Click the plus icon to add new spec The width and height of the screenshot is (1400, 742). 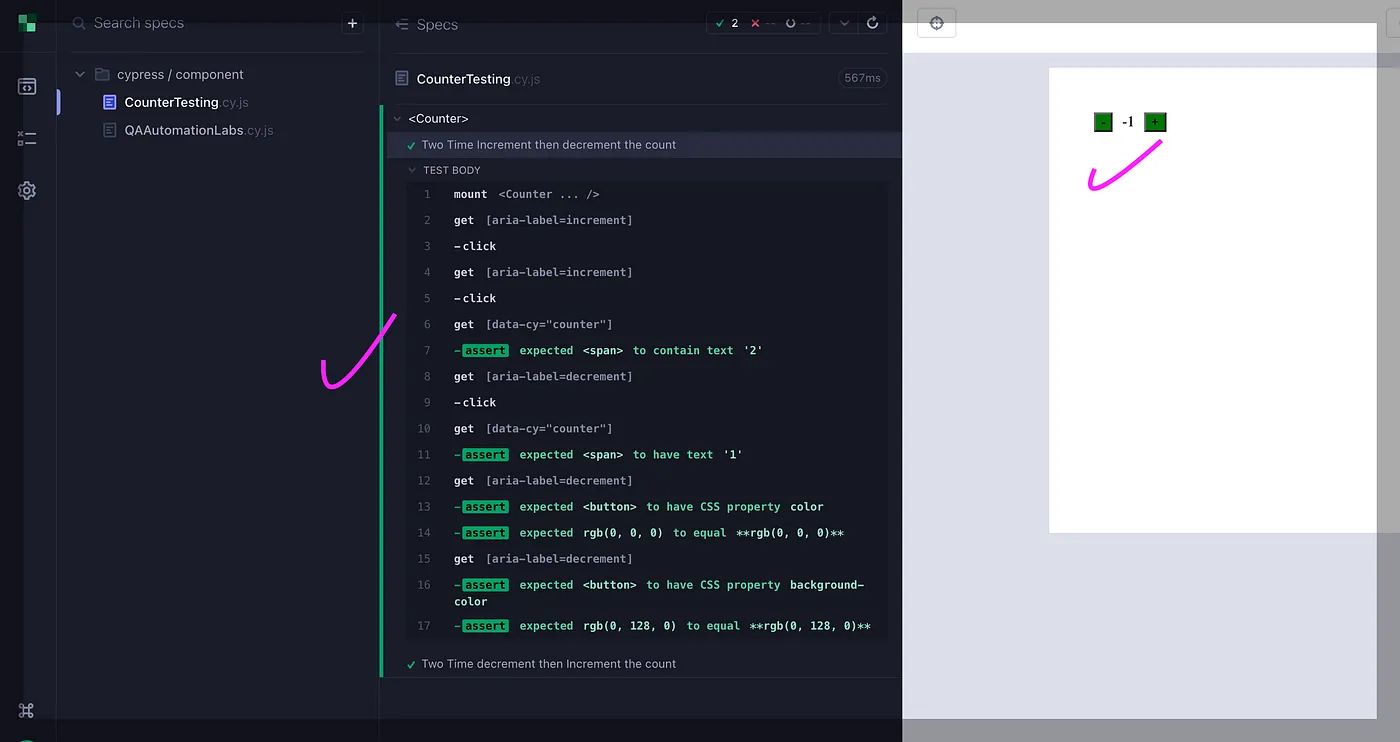coord(352,23)
